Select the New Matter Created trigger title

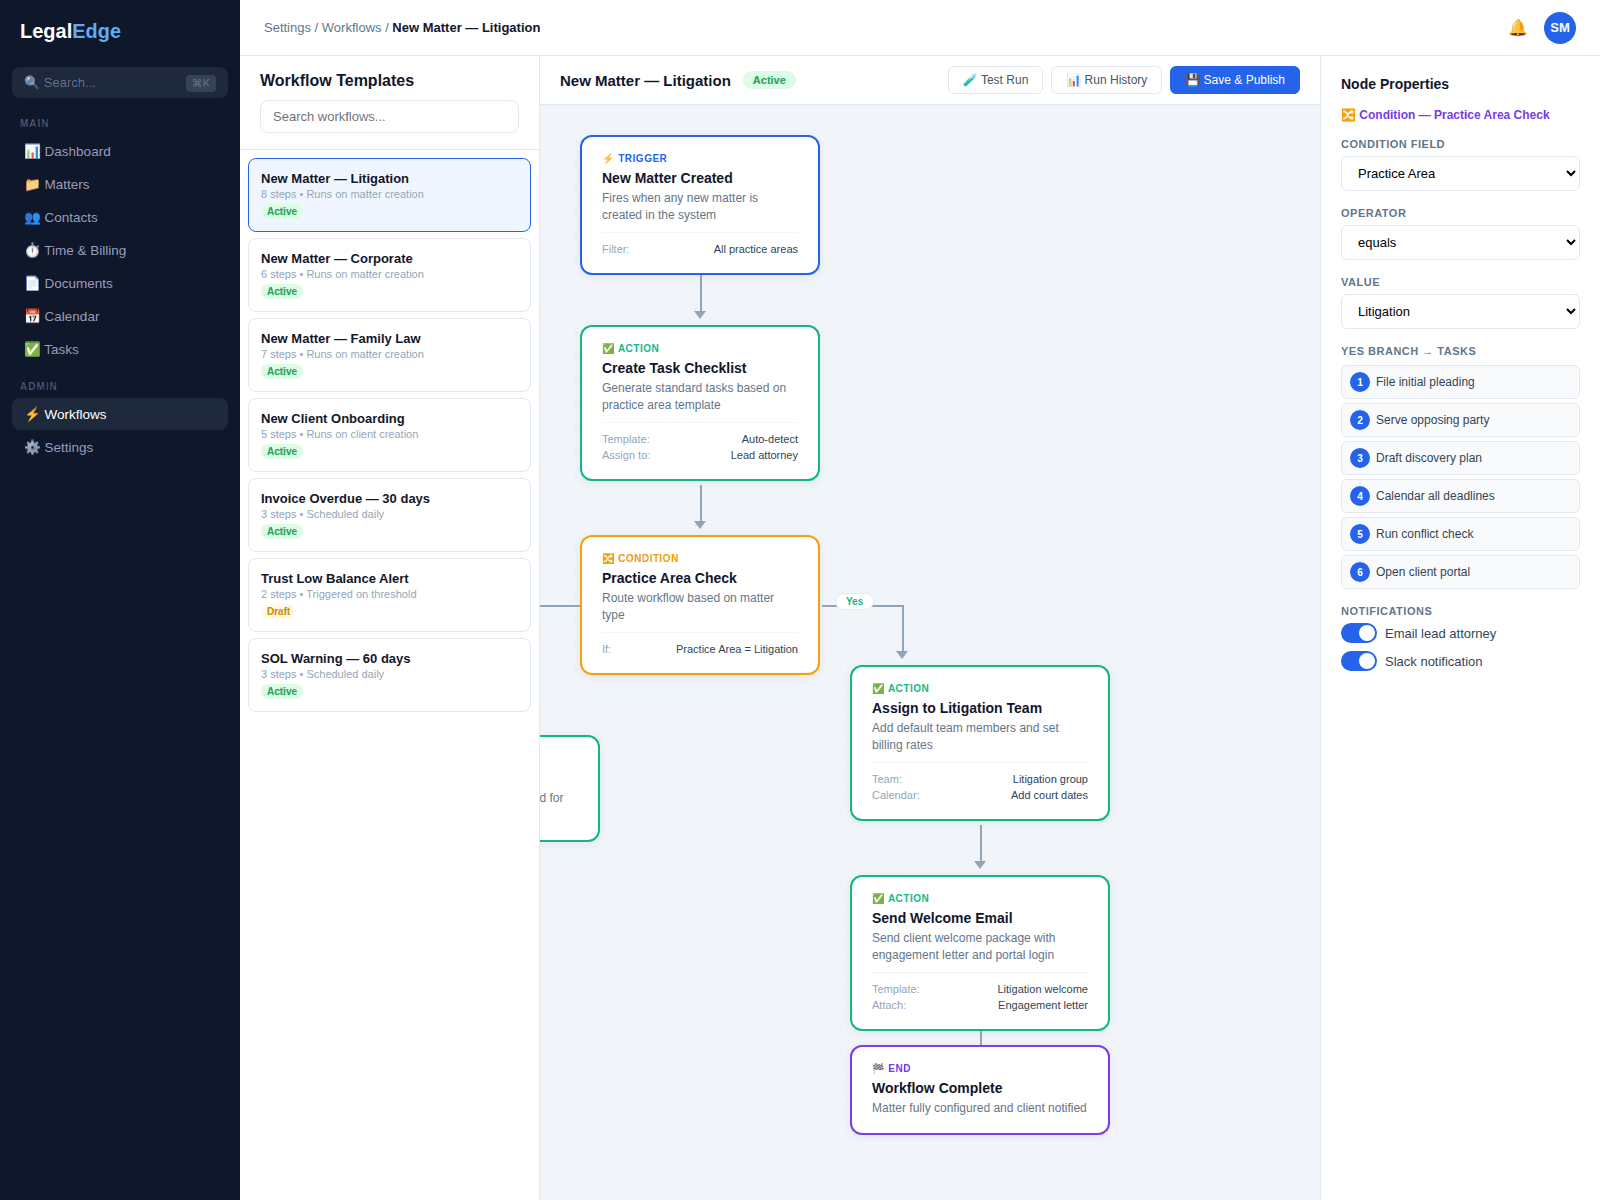point(667,178)
